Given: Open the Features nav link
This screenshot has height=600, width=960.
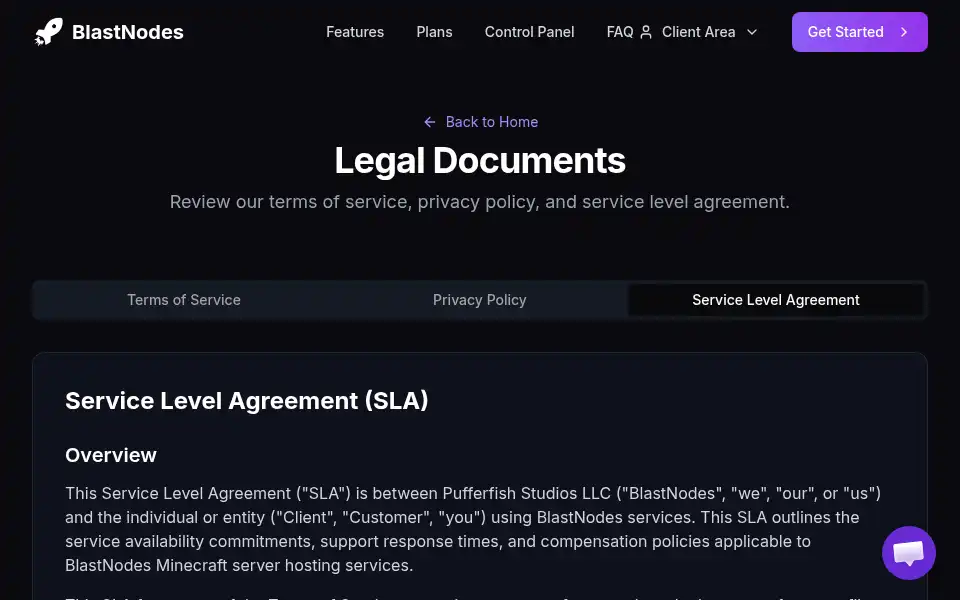Looking at the screenshot, I should (x=355, y=32).
